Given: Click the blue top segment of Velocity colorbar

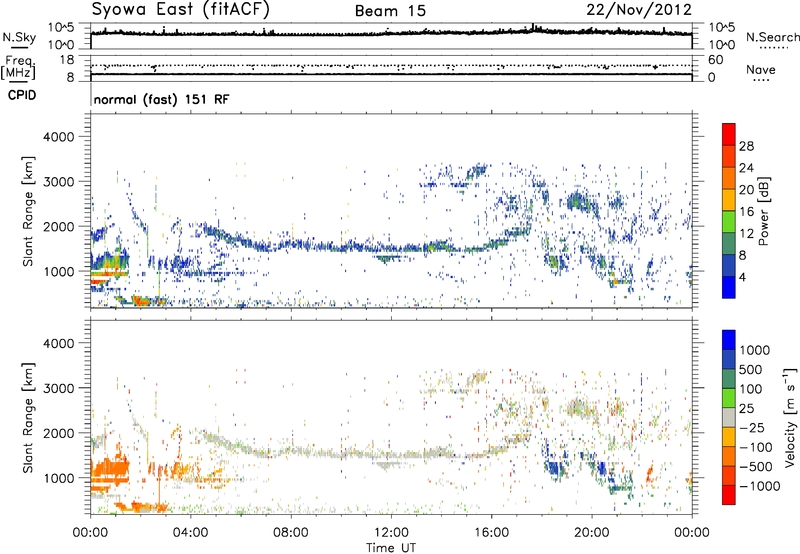Looking at the screenshot, I should coord(729,340).
